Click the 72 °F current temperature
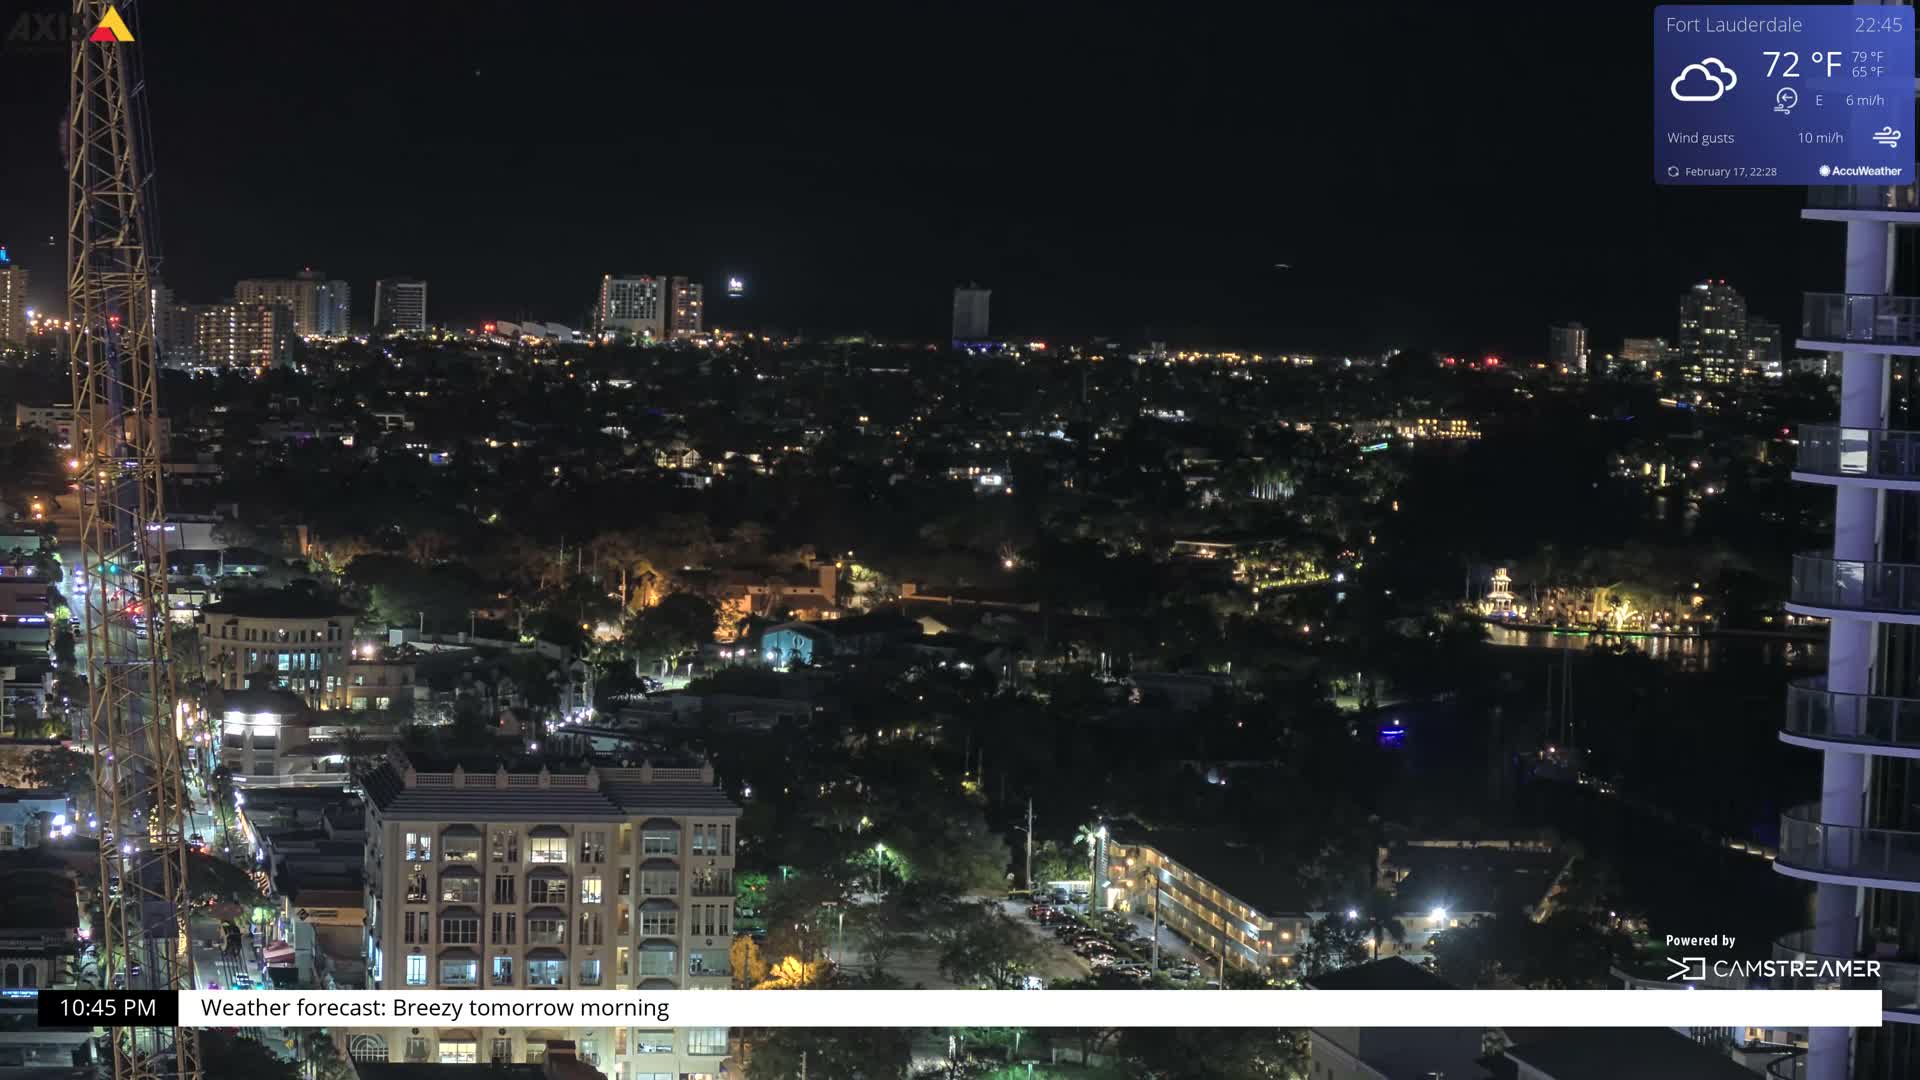Screen dimensions: 1920x1080 [1801, 65]
